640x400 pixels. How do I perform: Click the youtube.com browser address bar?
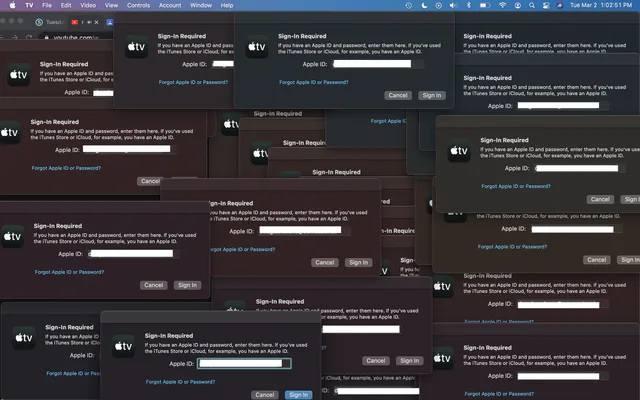76,38
